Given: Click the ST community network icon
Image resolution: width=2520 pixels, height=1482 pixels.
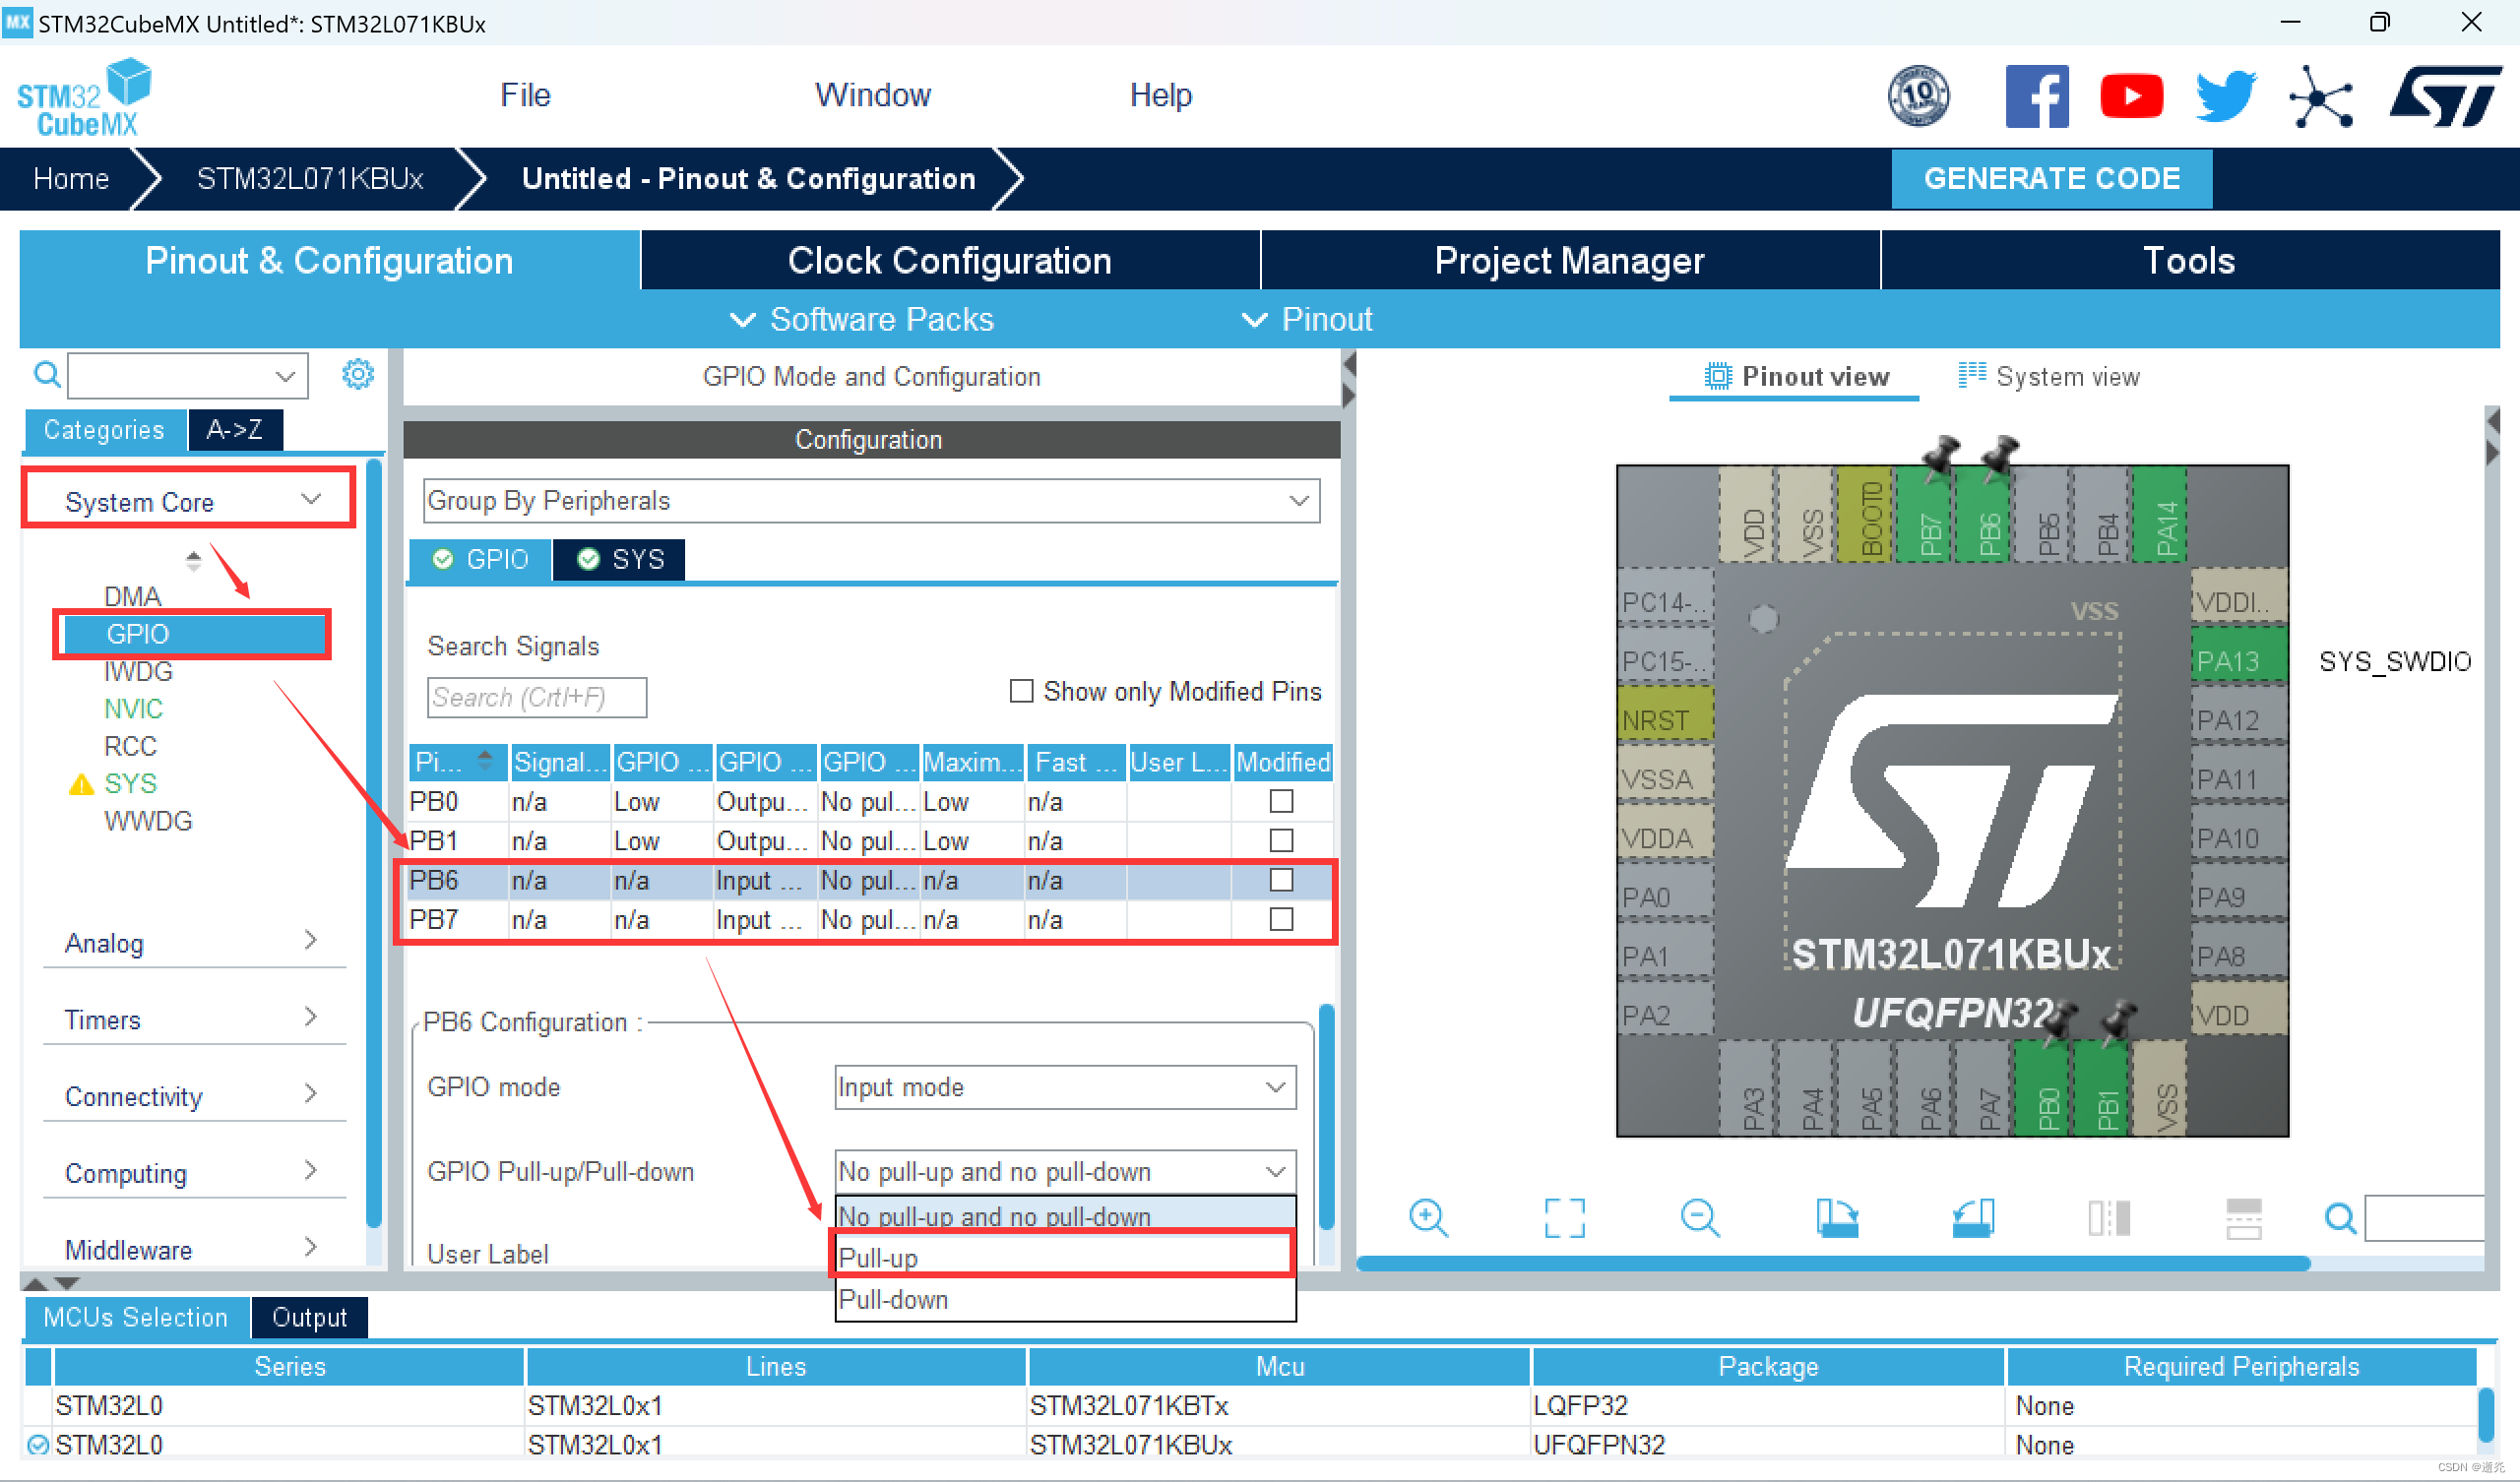Looking at the screenshot, I should tap(2319, 97).
